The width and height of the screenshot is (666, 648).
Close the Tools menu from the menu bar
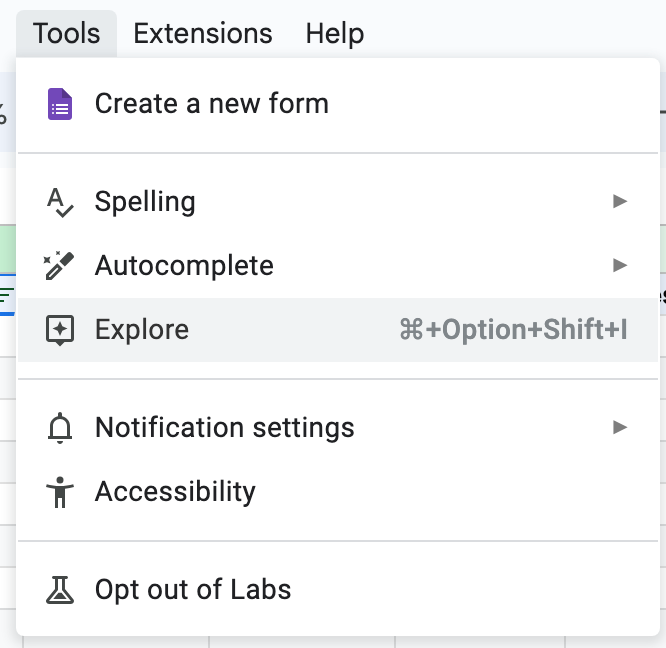pyautogui.click(x=66, y=33)
